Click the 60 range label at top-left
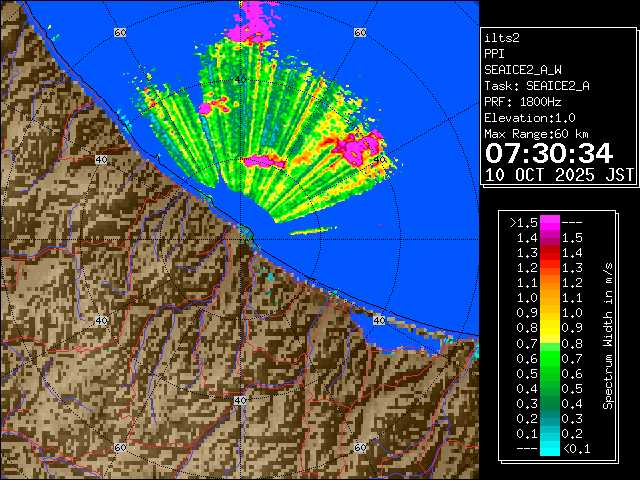The height and width of the screenshot is (480, 640). pyautogui.click(x=120, y=33)
